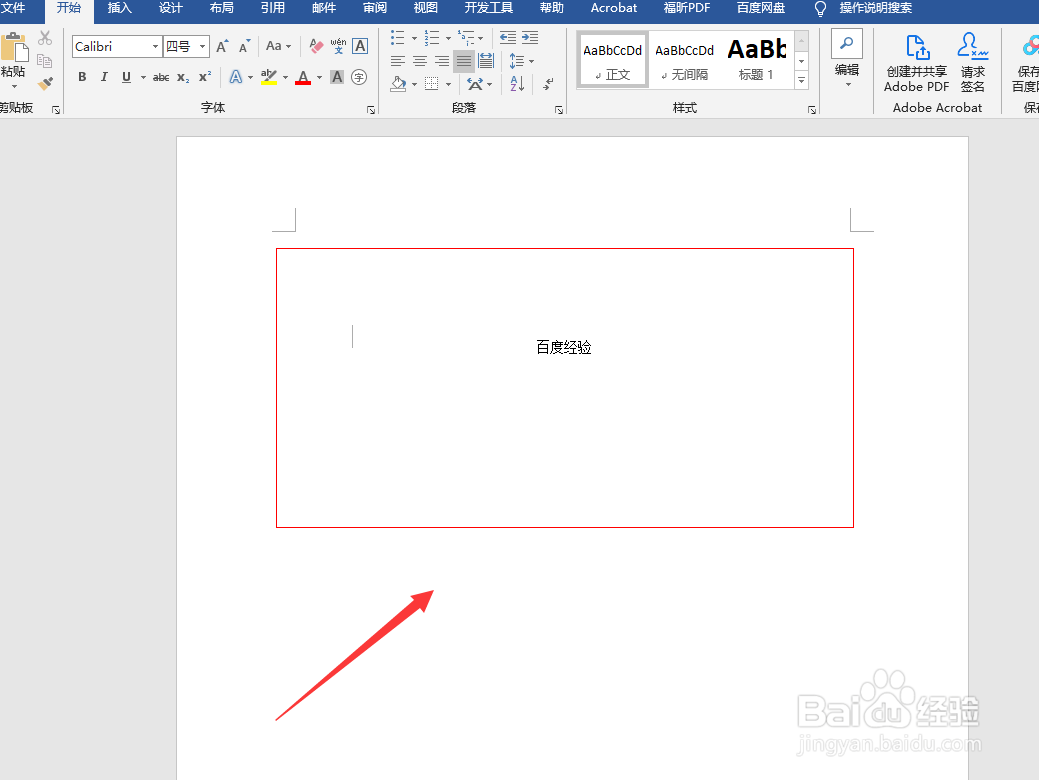Switch to the 设计 tab

coord(170,9)
